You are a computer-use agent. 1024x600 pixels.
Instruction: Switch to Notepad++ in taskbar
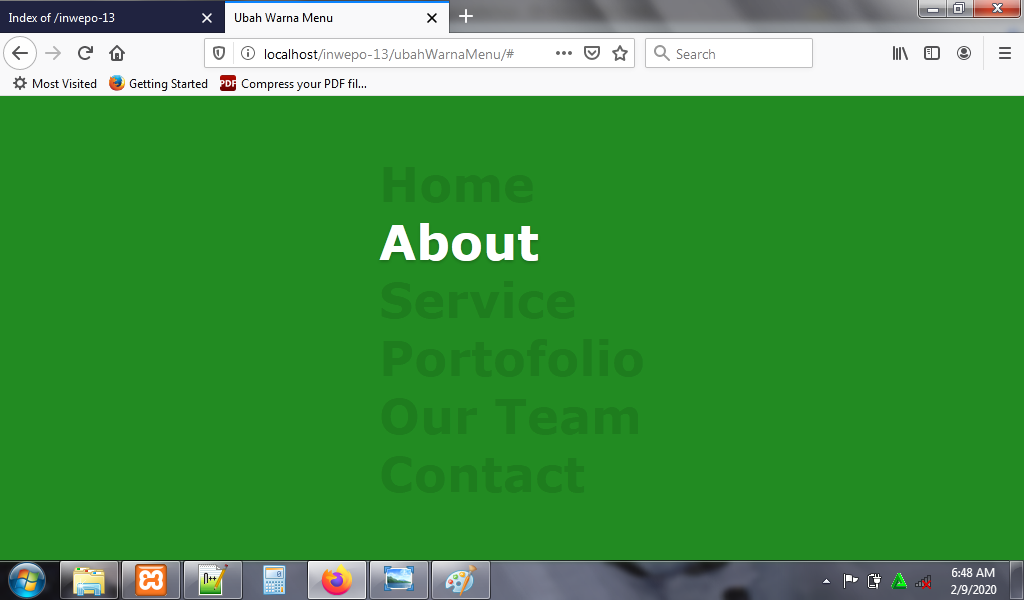213,580
